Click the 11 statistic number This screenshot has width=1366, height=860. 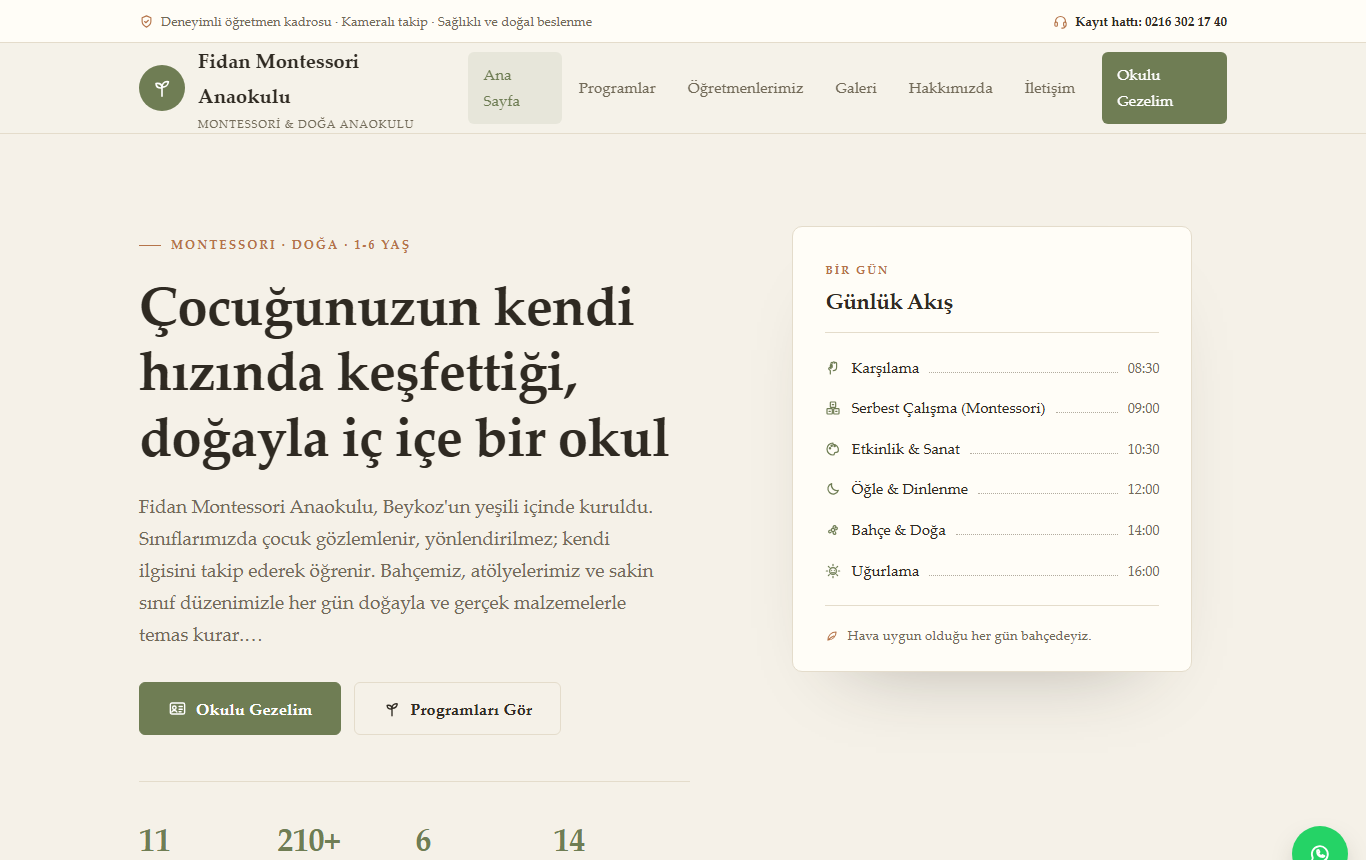[x=155, y=841]
